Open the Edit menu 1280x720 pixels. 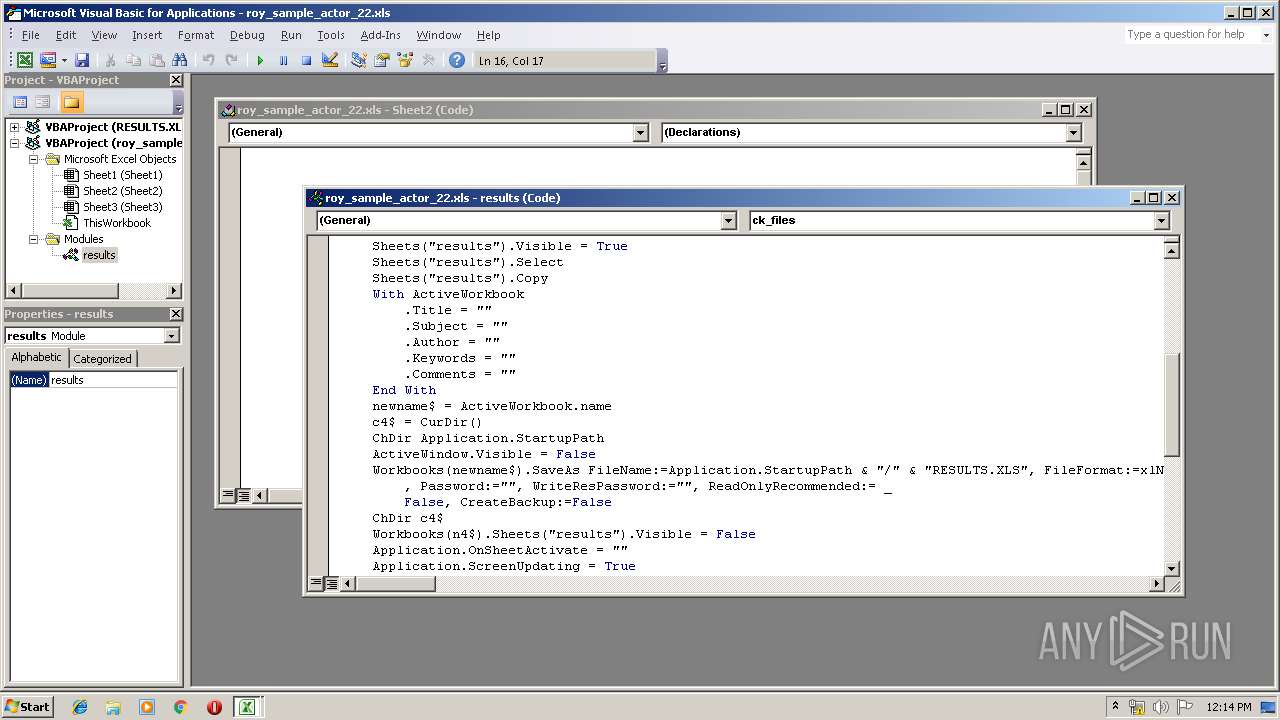point(66,35)
